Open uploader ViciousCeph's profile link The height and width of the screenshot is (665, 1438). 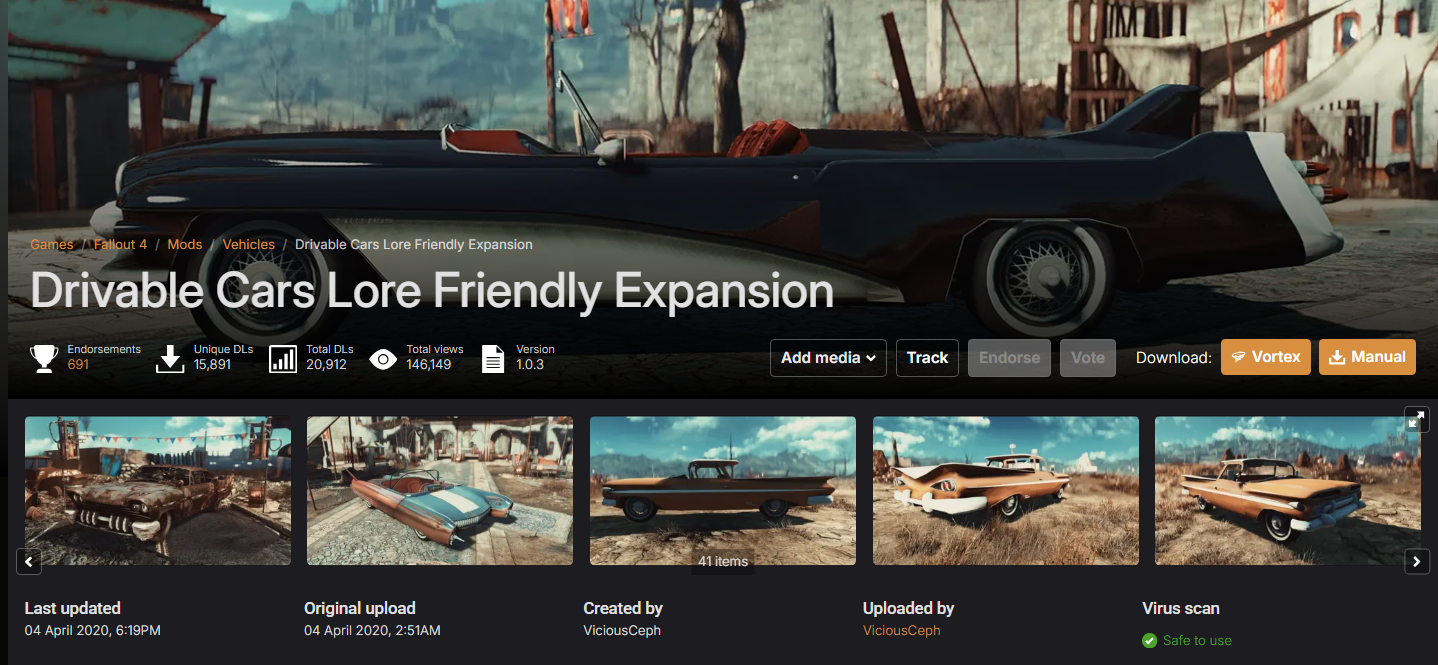(902, 630)
